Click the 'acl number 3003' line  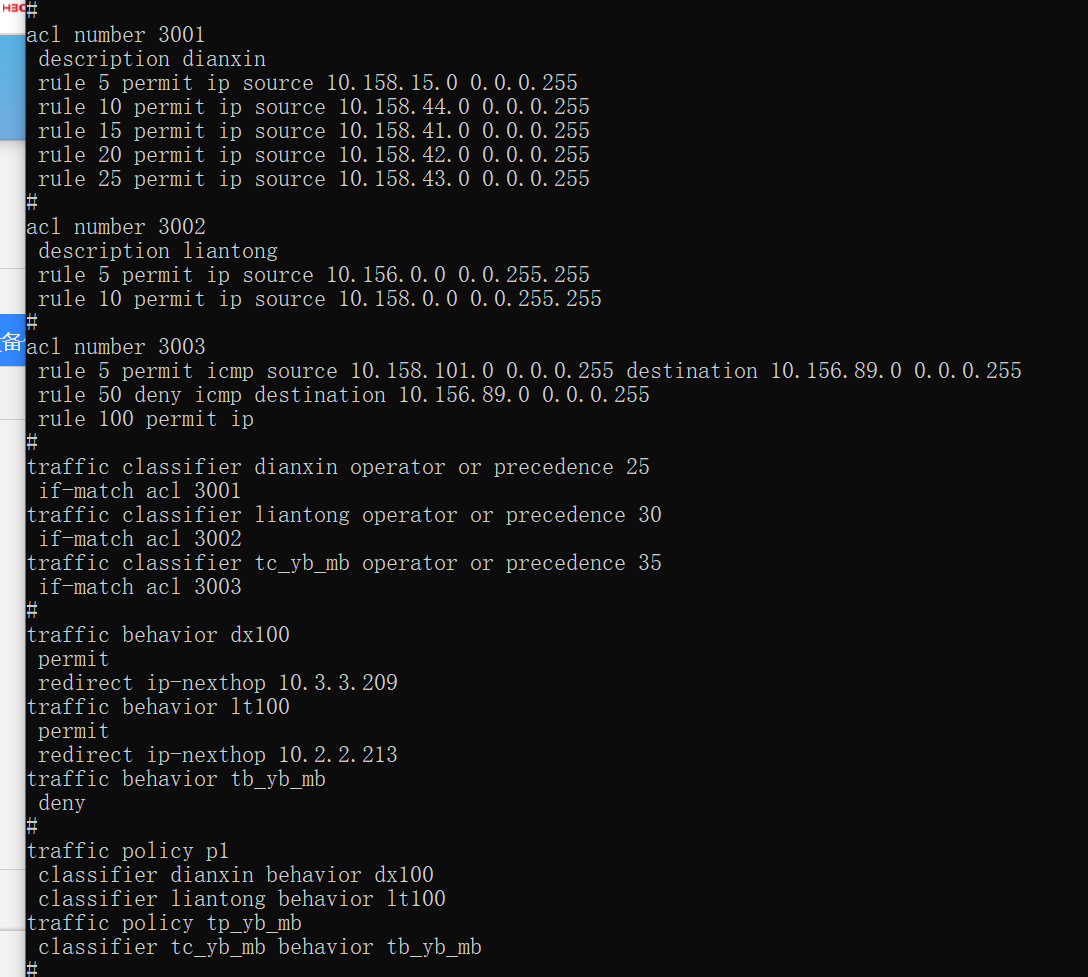(115, 347)
